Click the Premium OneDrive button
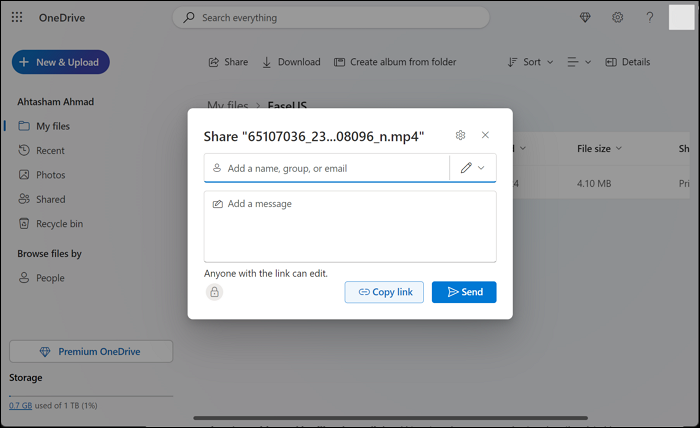 coord(91,352)
